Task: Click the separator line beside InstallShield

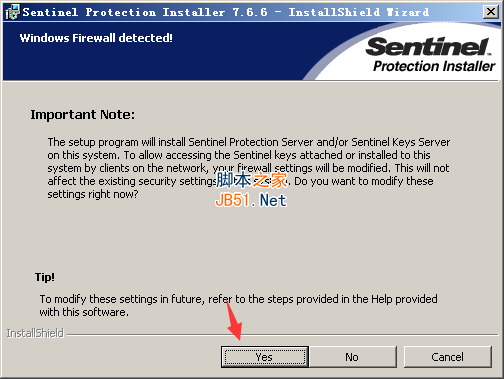Action: [282, 334]
